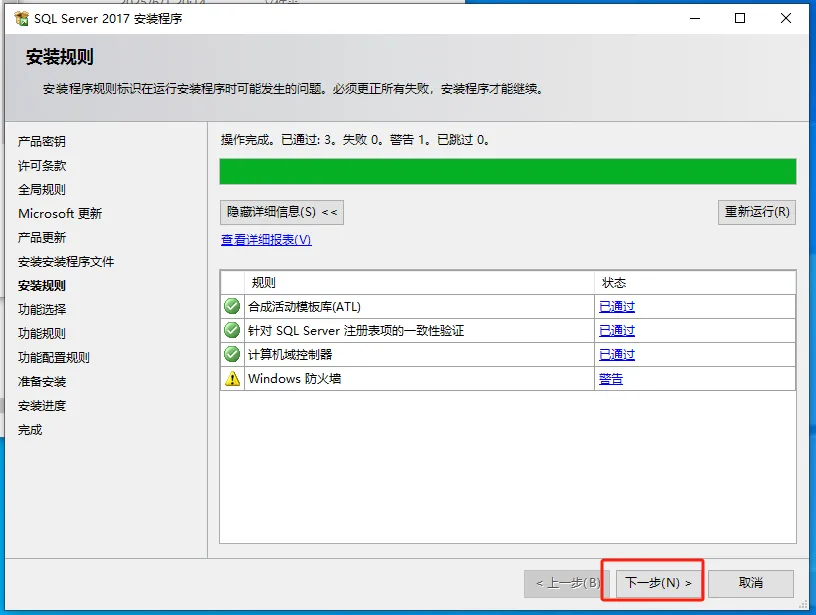
Task: Click the 取消 button
Action: 751,583
